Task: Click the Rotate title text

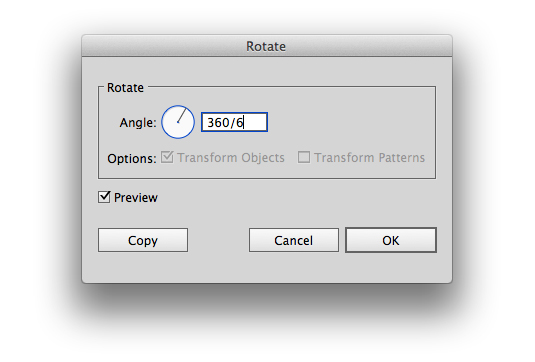Action: click(266, 46)
